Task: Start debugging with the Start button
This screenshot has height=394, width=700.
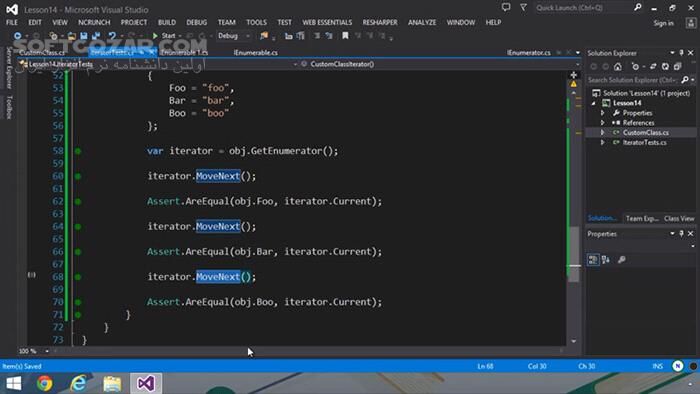Action: pos(164,36)
